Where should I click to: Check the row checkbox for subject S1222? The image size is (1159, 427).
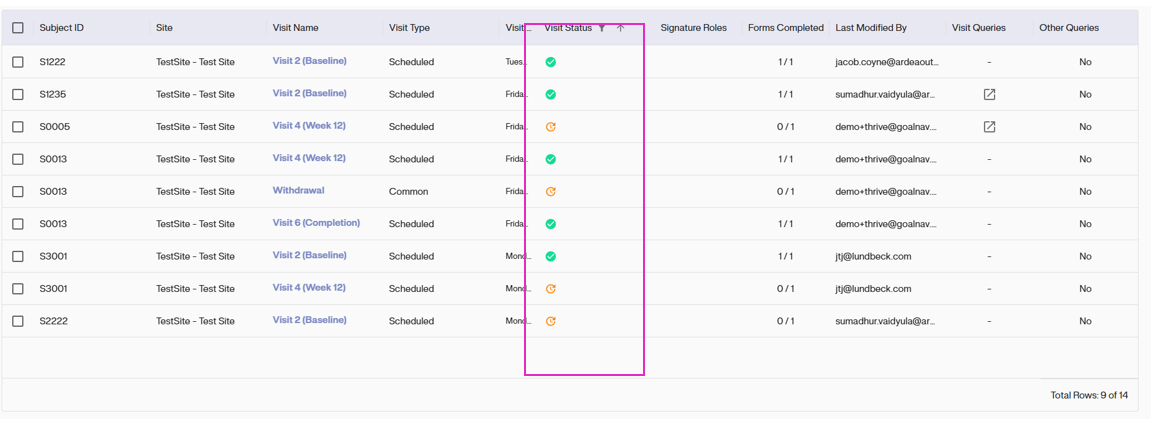click(18, 62)
